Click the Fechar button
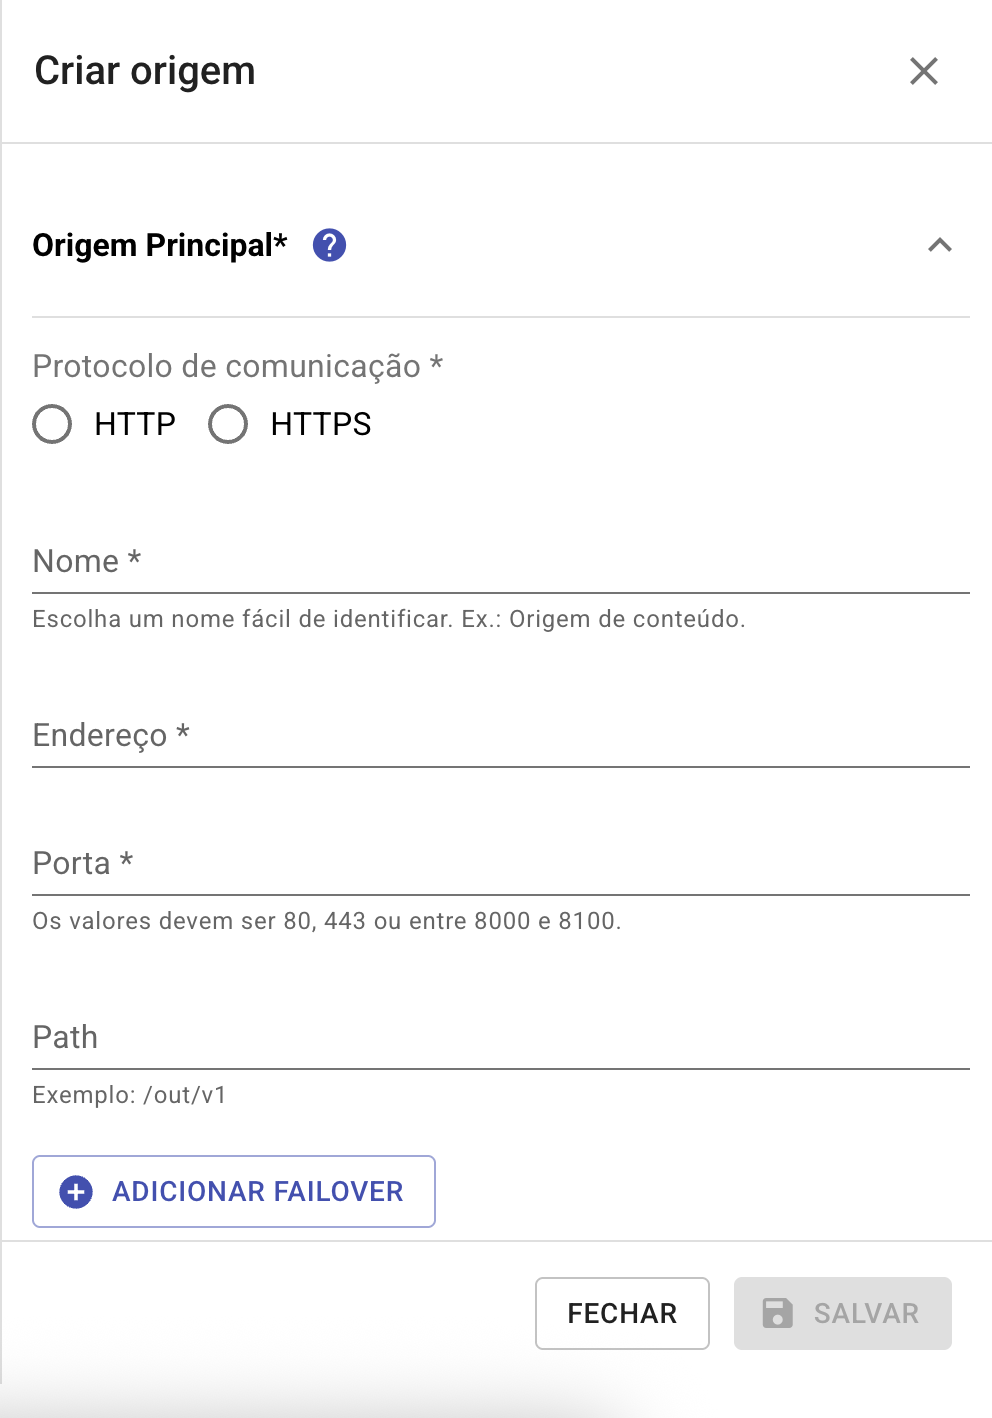The width and height of the screenshot is (992, 1418). click(x=622, y=1313)
